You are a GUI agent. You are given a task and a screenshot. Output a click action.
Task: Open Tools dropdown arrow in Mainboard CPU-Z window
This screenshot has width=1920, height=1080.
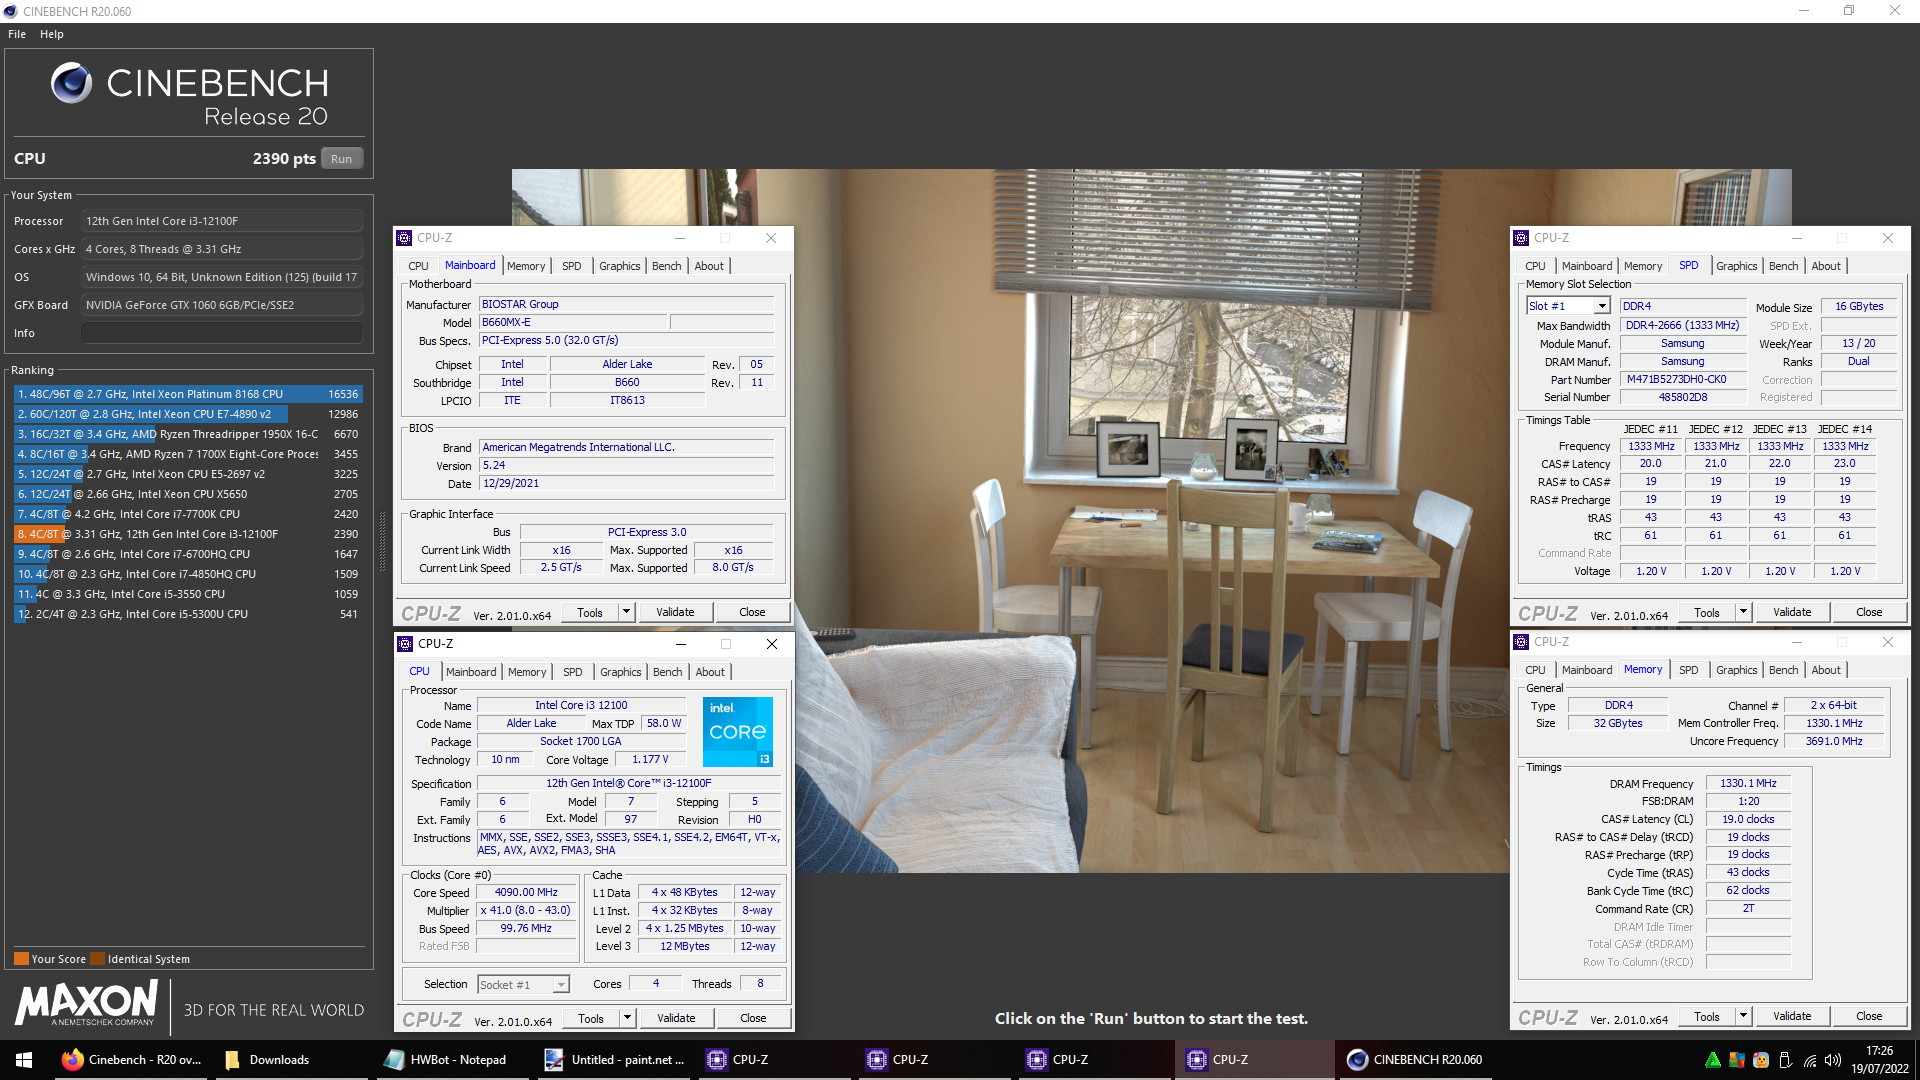coord(627,612)
